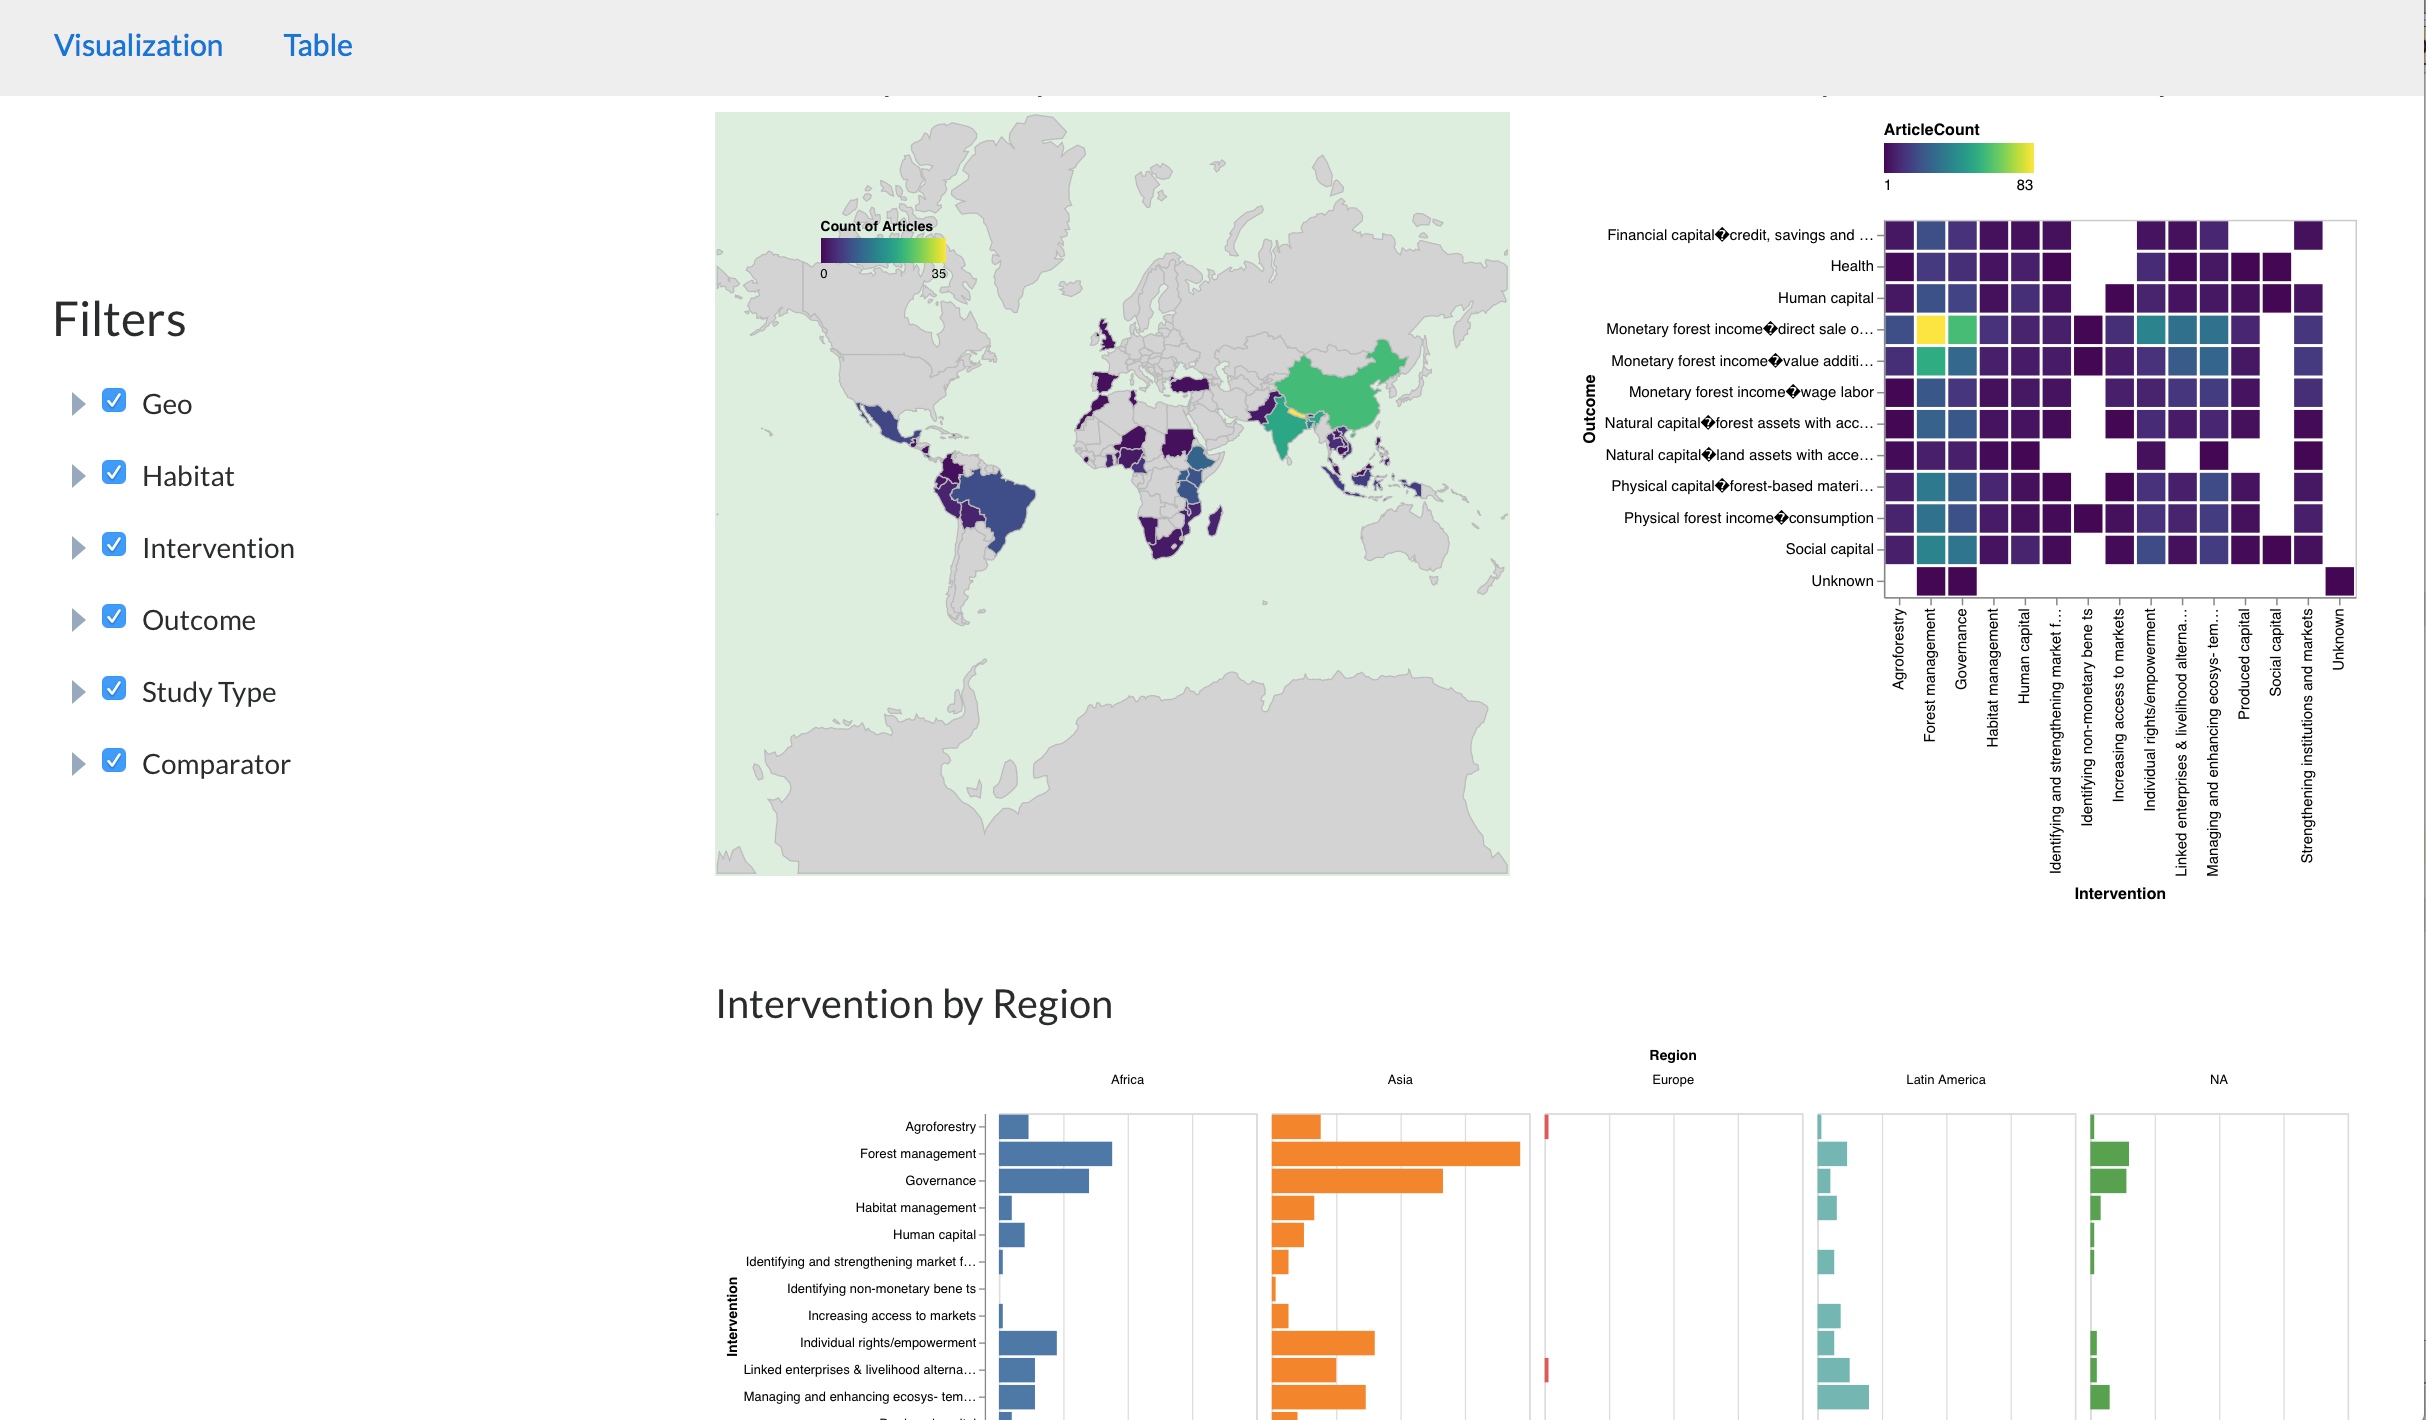Click the Asia Forest management orange bar
2426x1420 pixels.
click(x=1395, y=1154)
